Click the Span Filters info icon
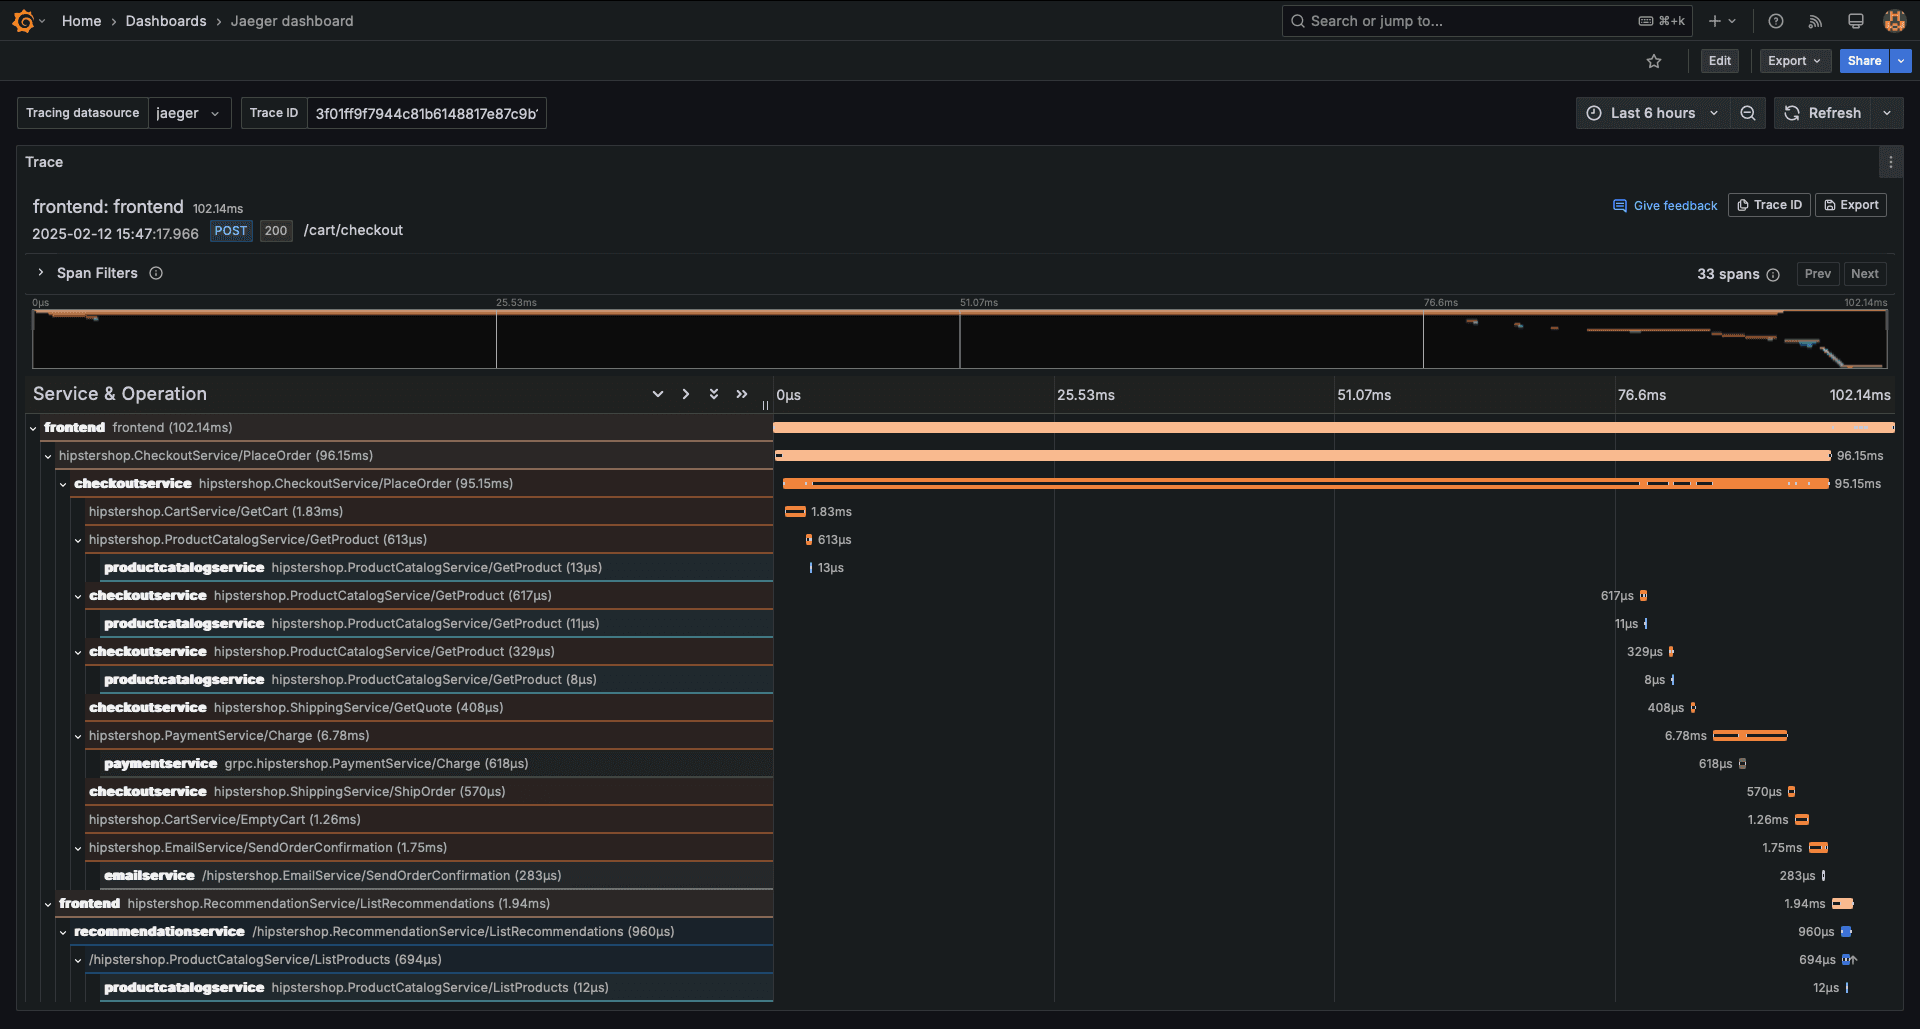Screen dimensions: 1920x1029 [156, 273]
